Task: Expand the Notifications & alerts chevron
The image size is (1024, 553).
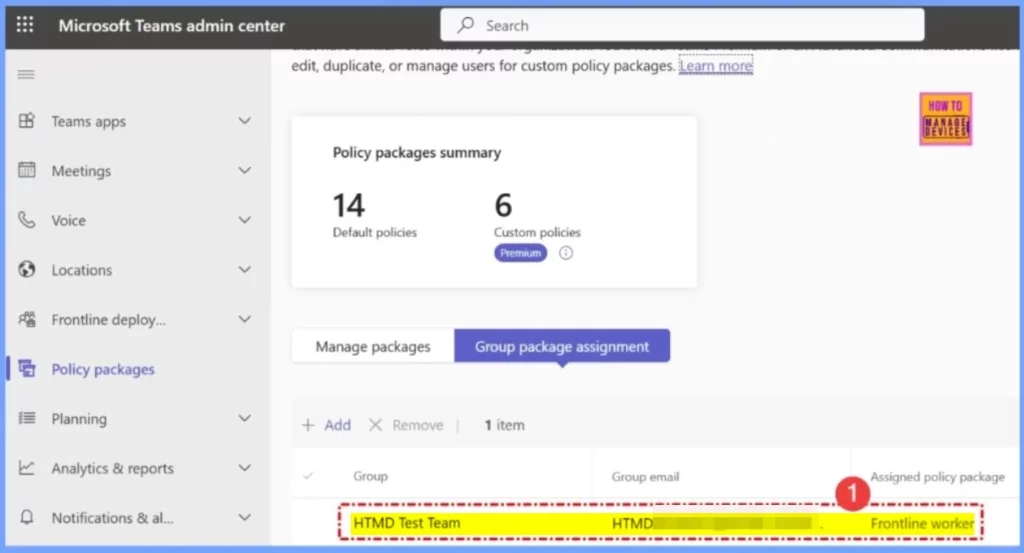Action: (244, 518)
